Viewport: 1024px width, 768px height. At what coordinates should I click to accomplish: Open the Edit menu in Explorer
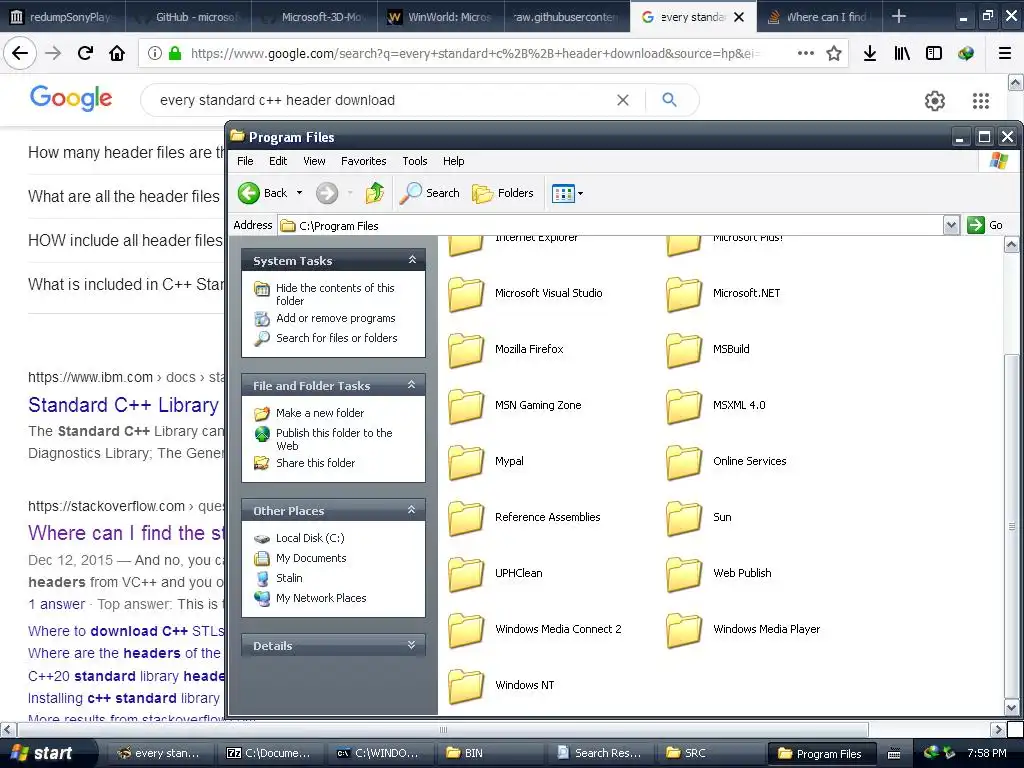coord(278,161)
